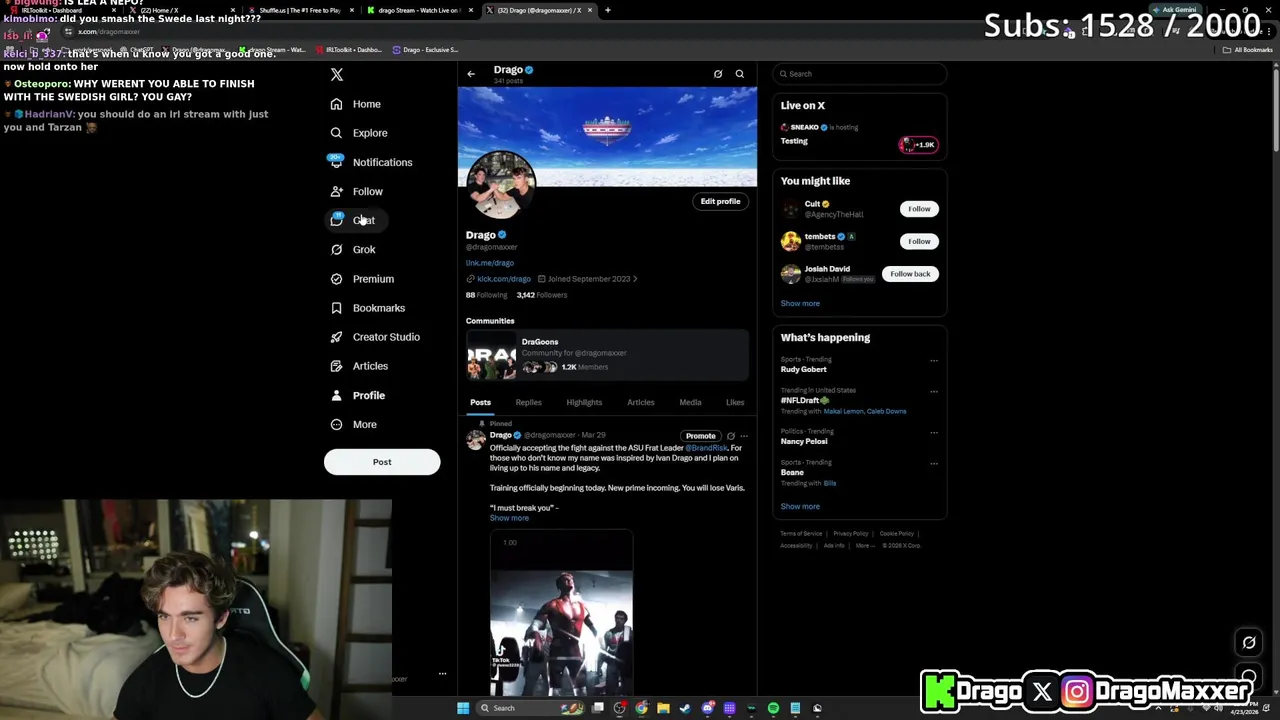
Task: Open the Follow people icon in sidebar
Action: pos(336,191)
